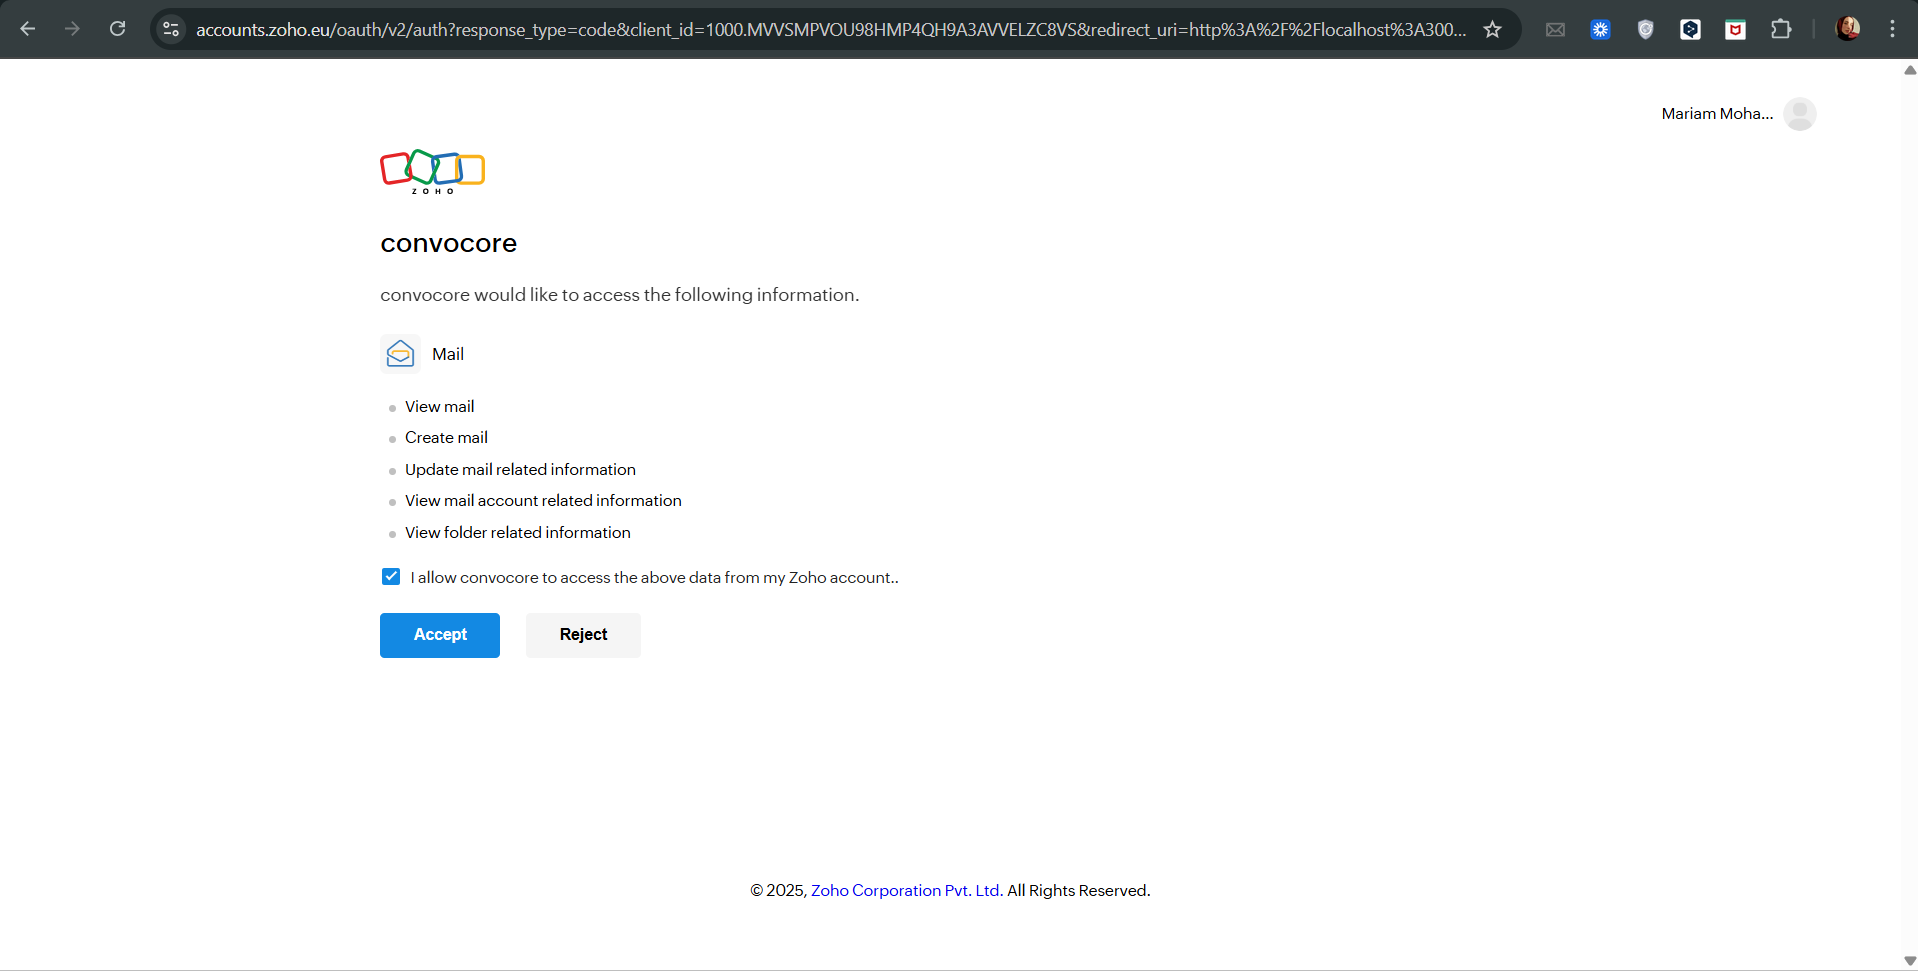
Task: Click the 'Mail' label text
Action: click(448, 354)
